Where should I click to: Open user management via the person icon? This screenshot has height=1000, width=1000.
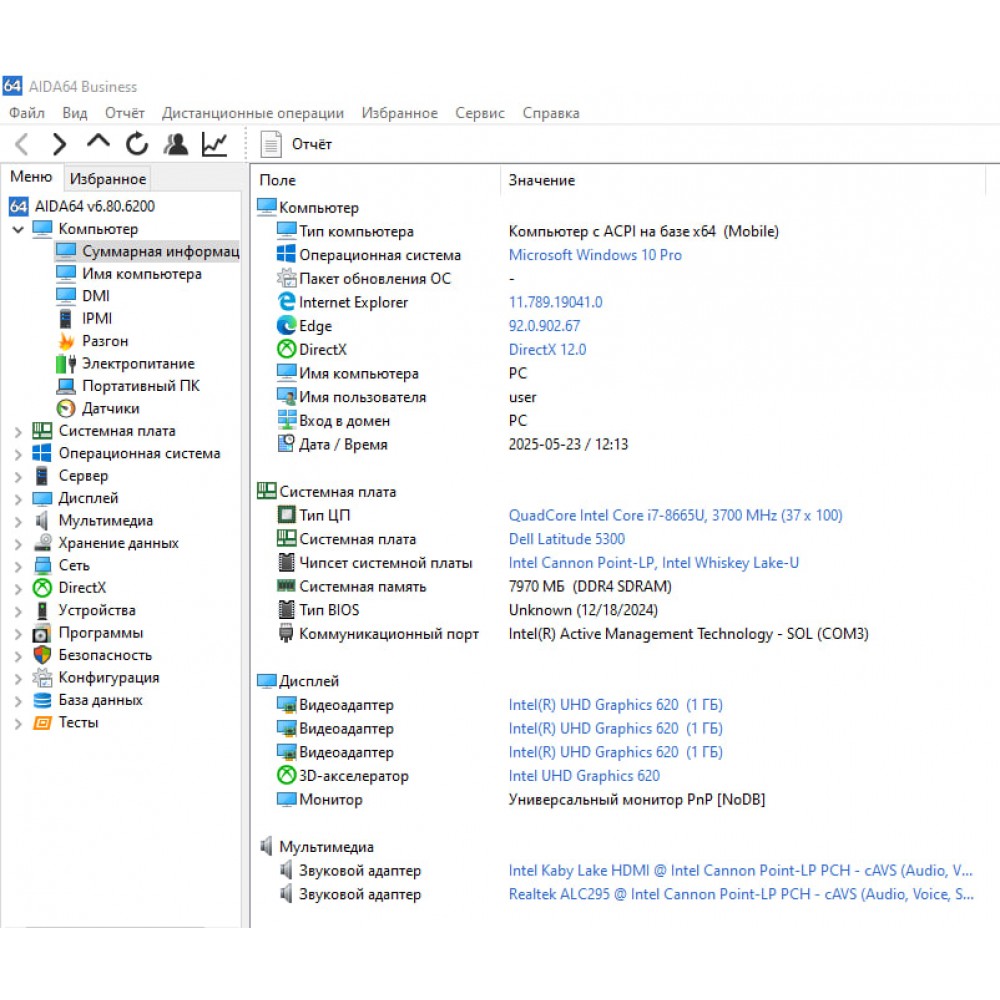175,144
